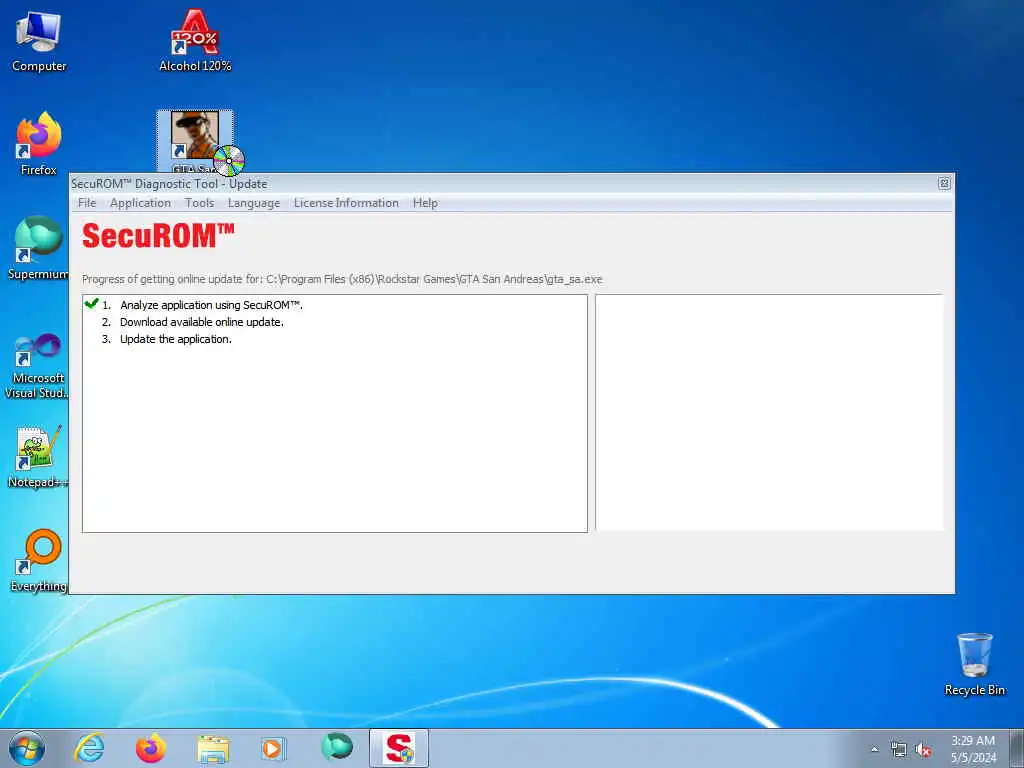1024x768 pixels.
Task: Click the Show desktop button
Action: coord(1017,748)
